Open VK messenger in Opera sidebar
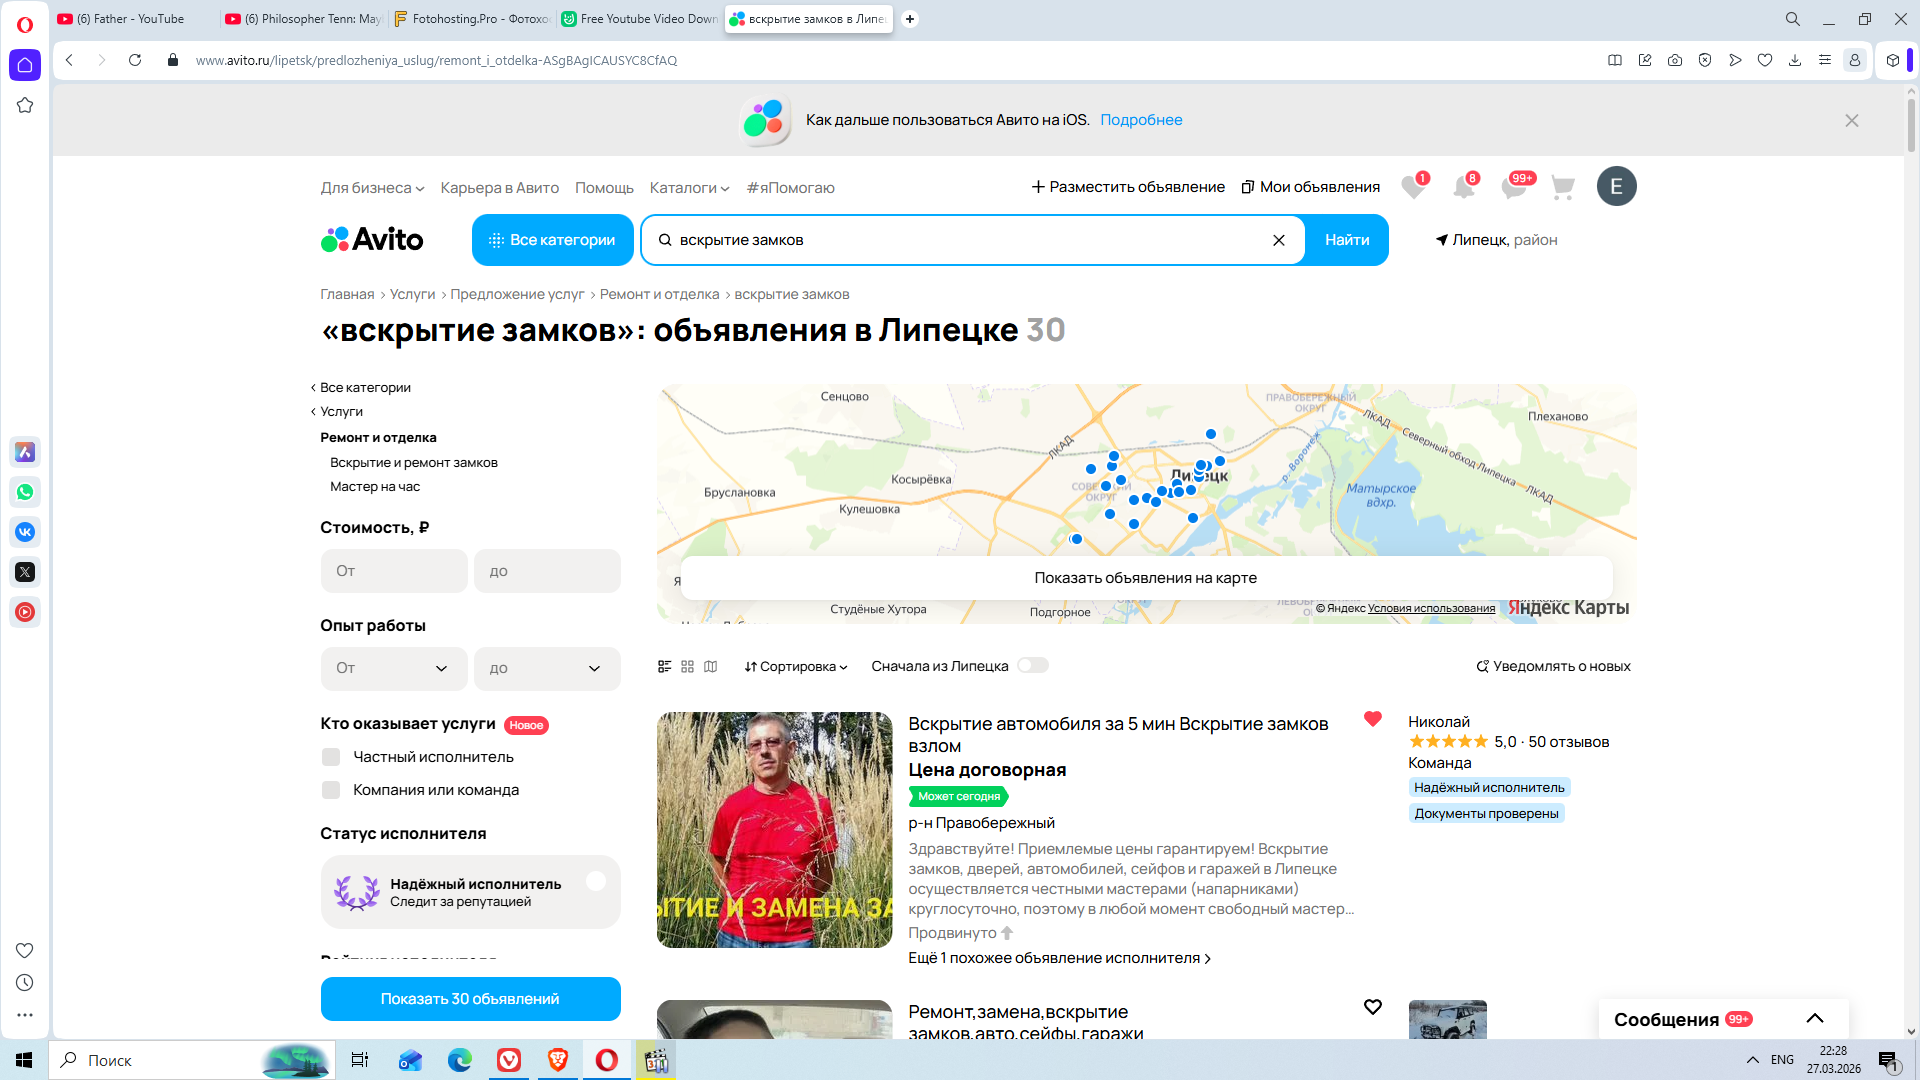Screen dimensions: 1920x1080 (x=25, y=532)
